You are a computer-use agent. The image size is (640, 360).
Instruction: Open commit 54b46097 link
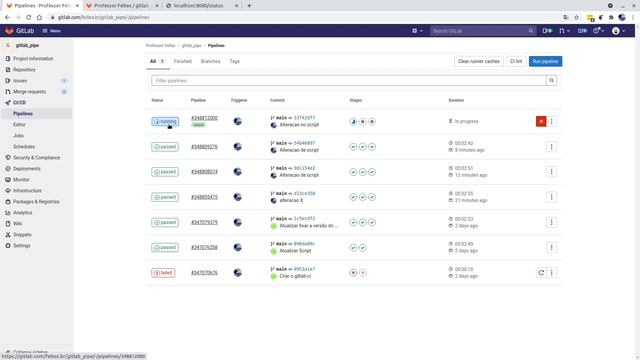(304, 143)
